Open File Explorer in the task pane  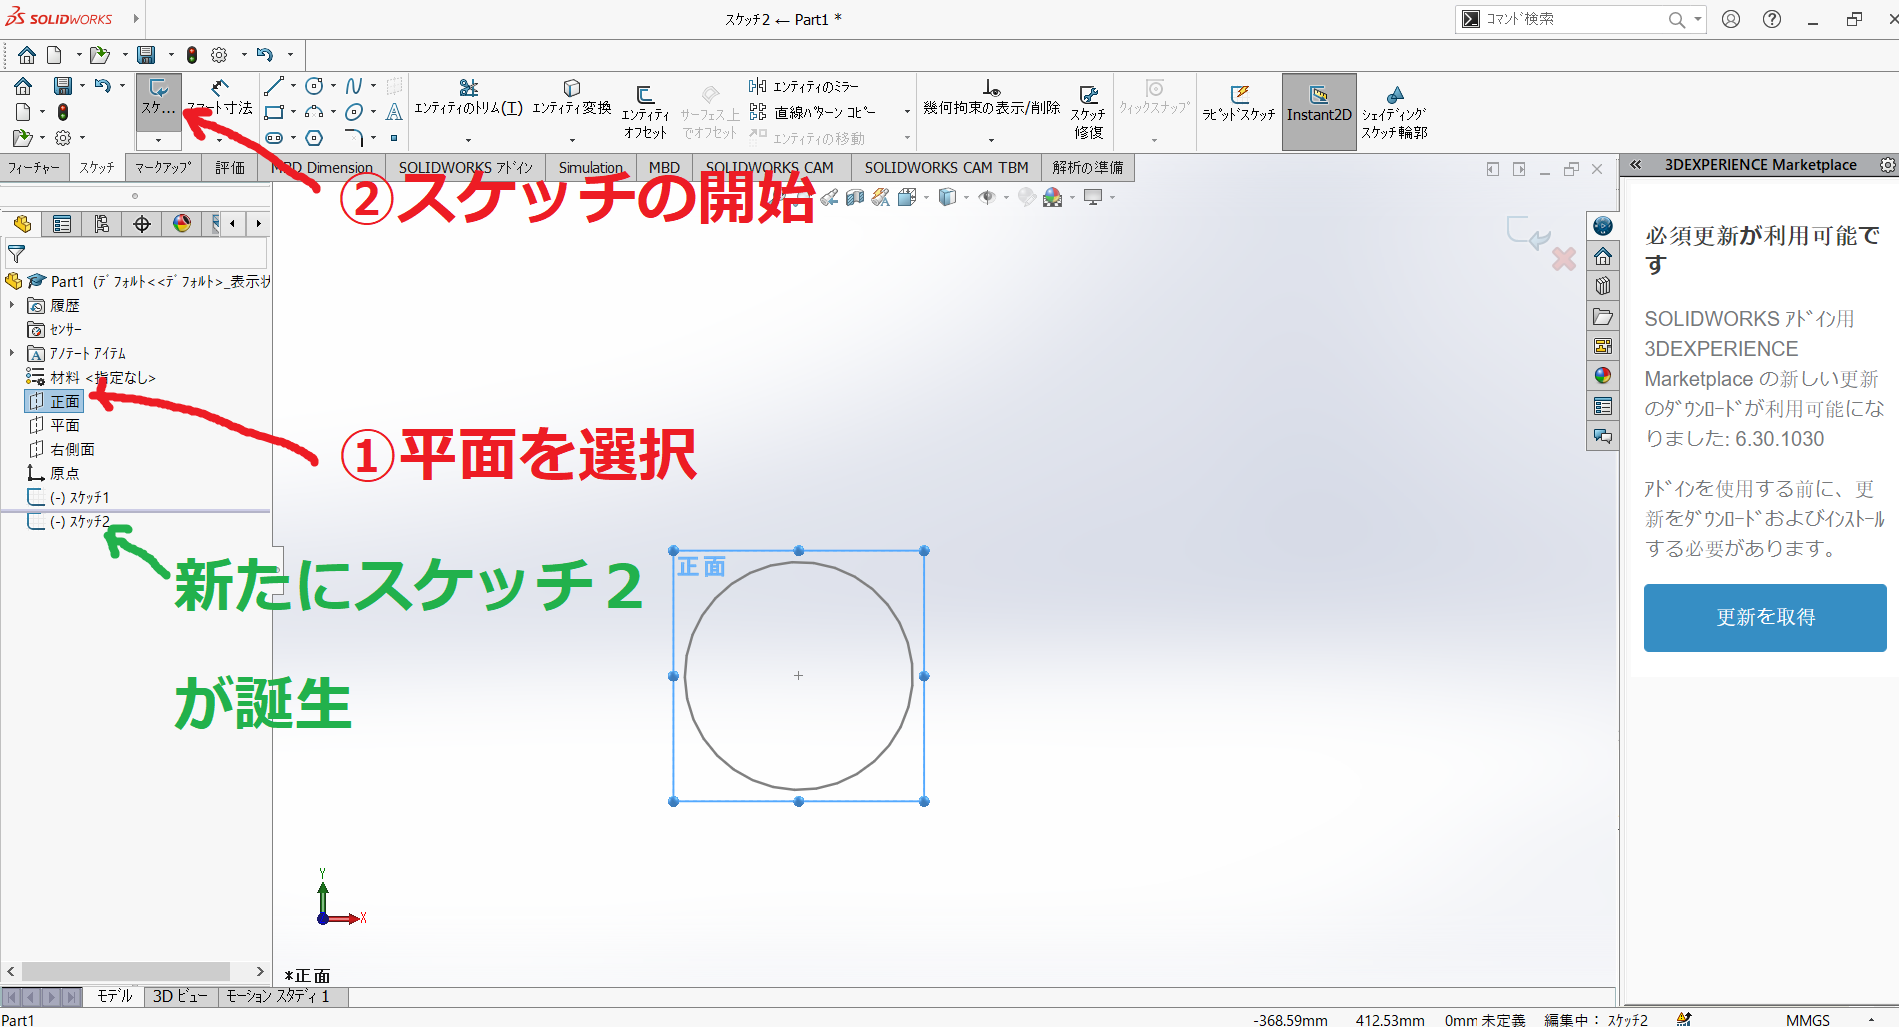1603,316
